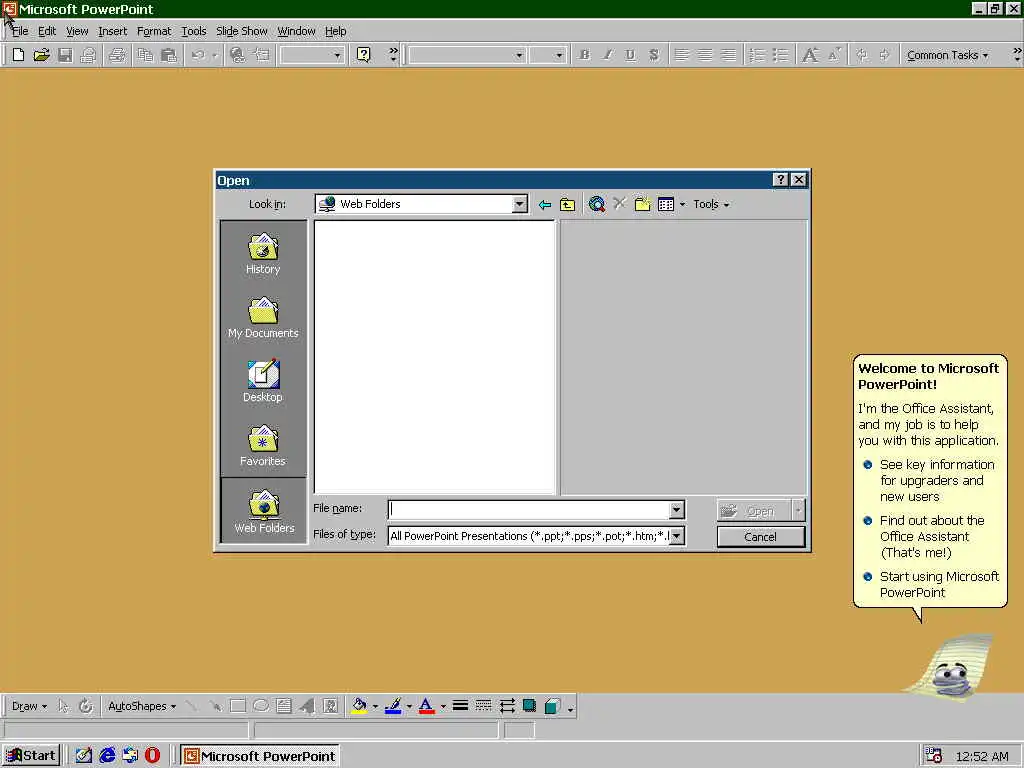The width and height of the screenshot is (1024, 768).
Task: Click the Line Color brush icon
Action: click(393, 706)
